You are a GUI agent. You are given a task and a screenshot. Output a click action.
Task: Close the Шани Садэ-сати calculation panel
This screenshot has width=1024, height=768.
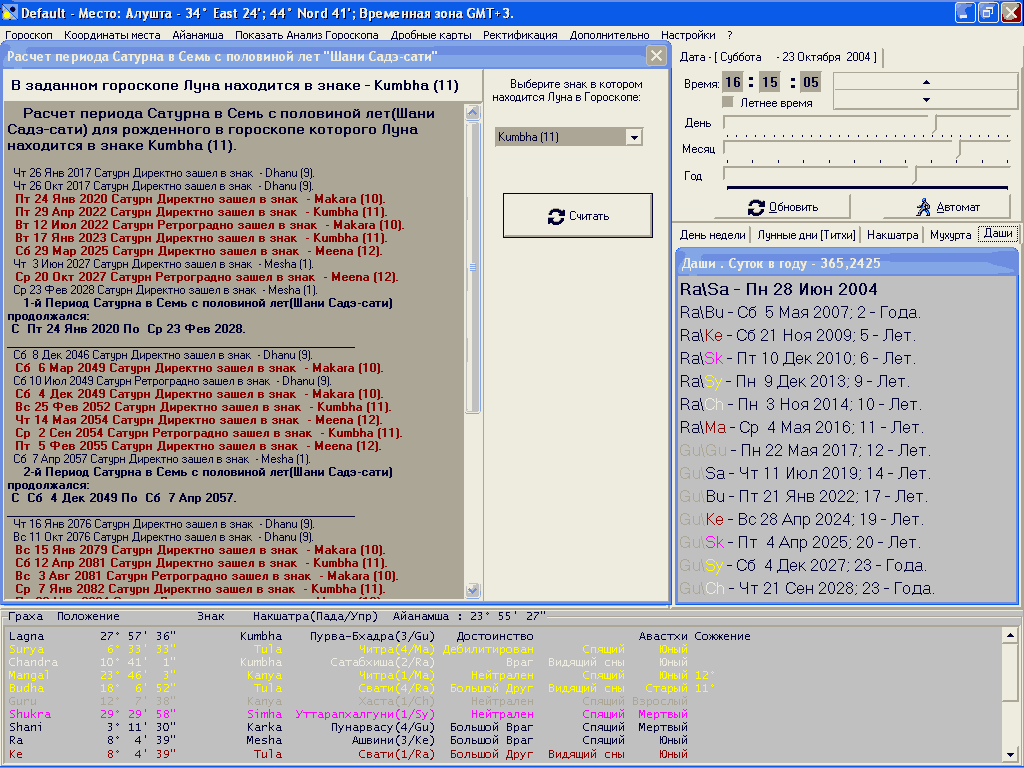(656, 56)
